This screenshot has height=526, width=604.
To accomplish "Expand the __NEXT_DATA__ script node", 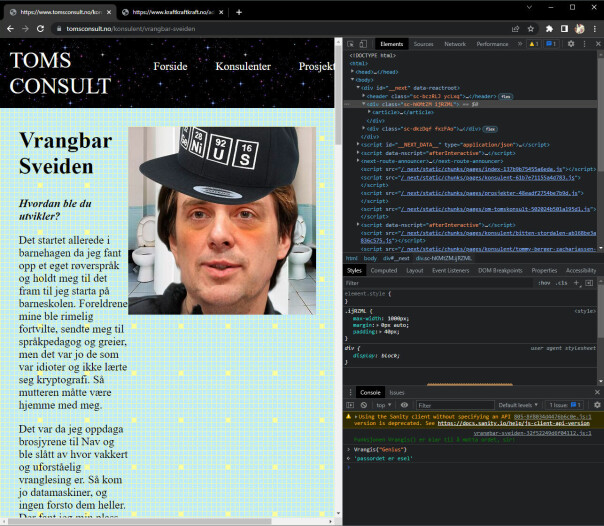I will (358, 144).
